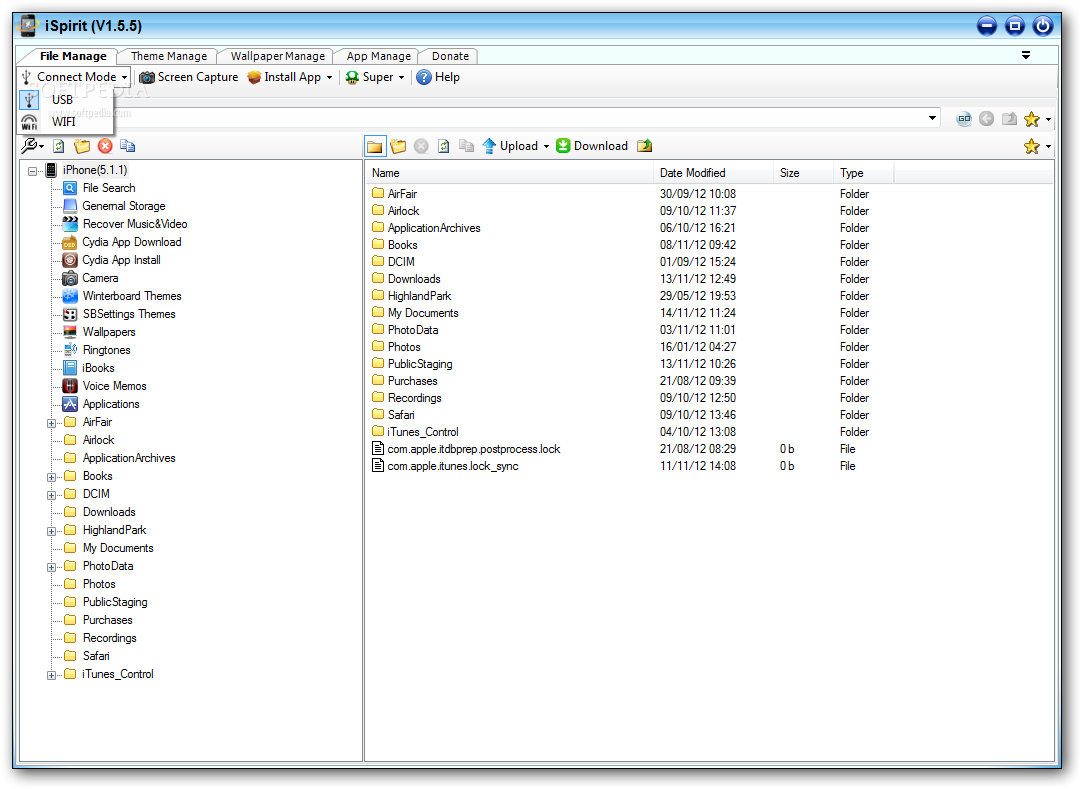Open the Super menu

click(x=375, y=77)
